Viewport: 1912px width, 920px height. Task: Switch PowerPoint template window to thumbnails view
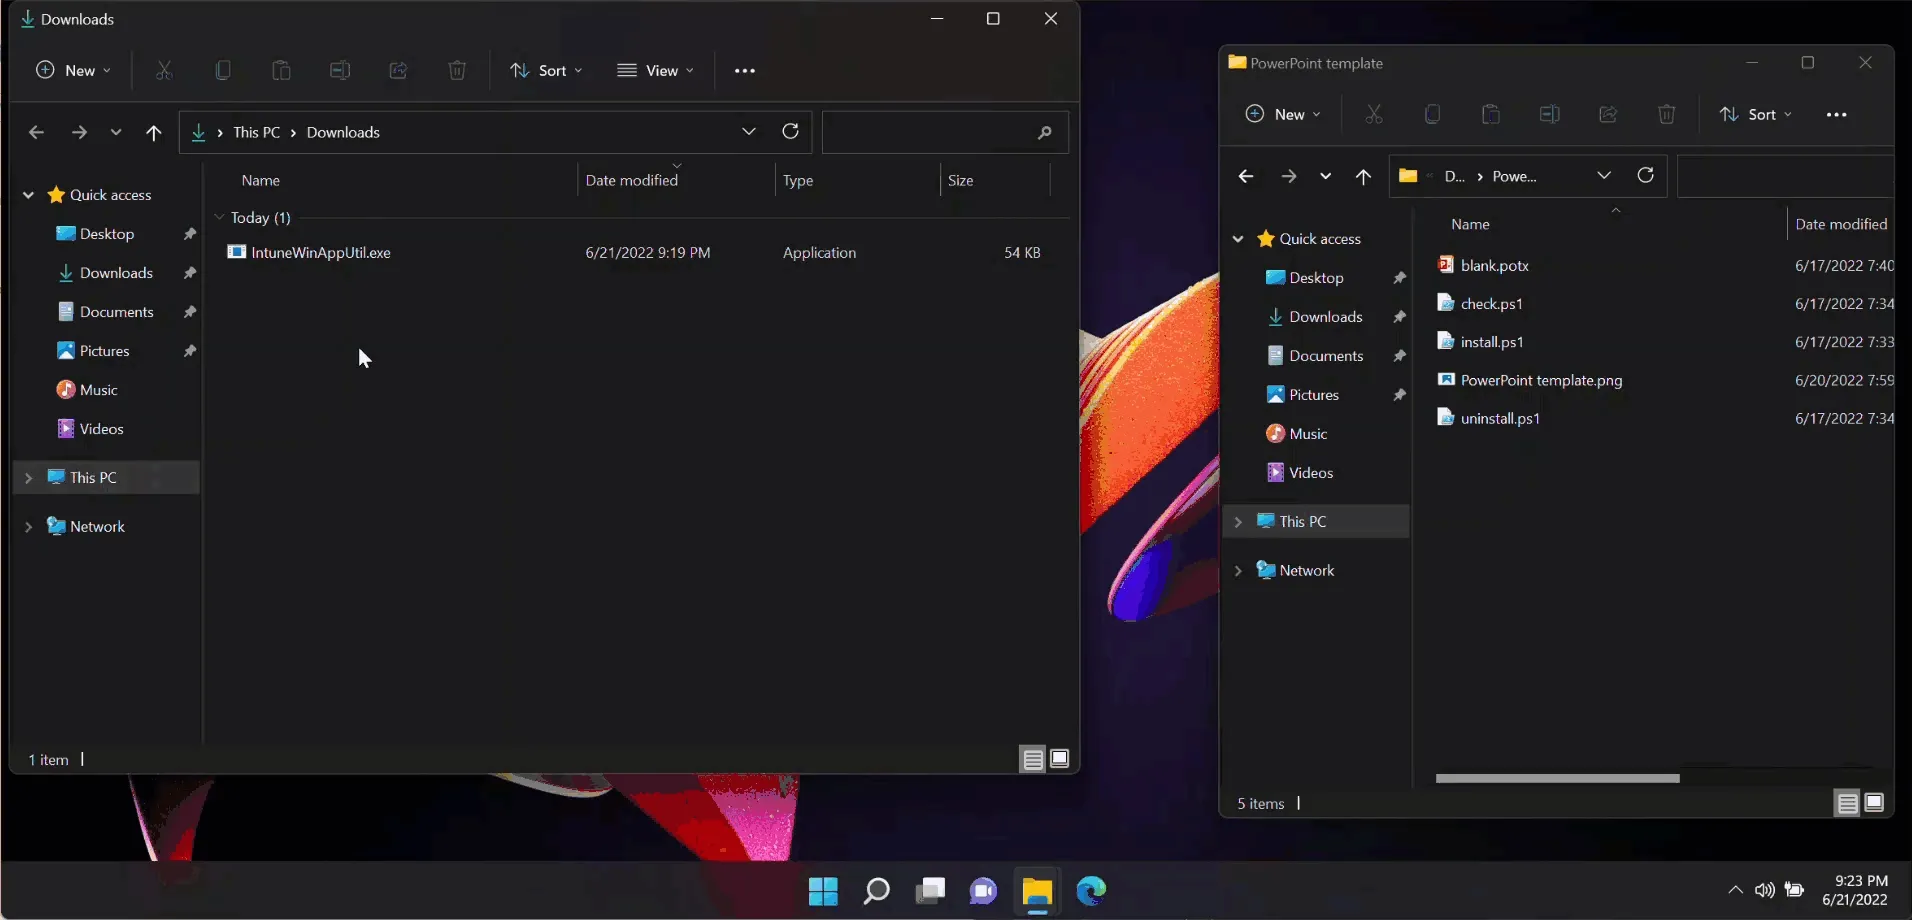coord(1874,803)
